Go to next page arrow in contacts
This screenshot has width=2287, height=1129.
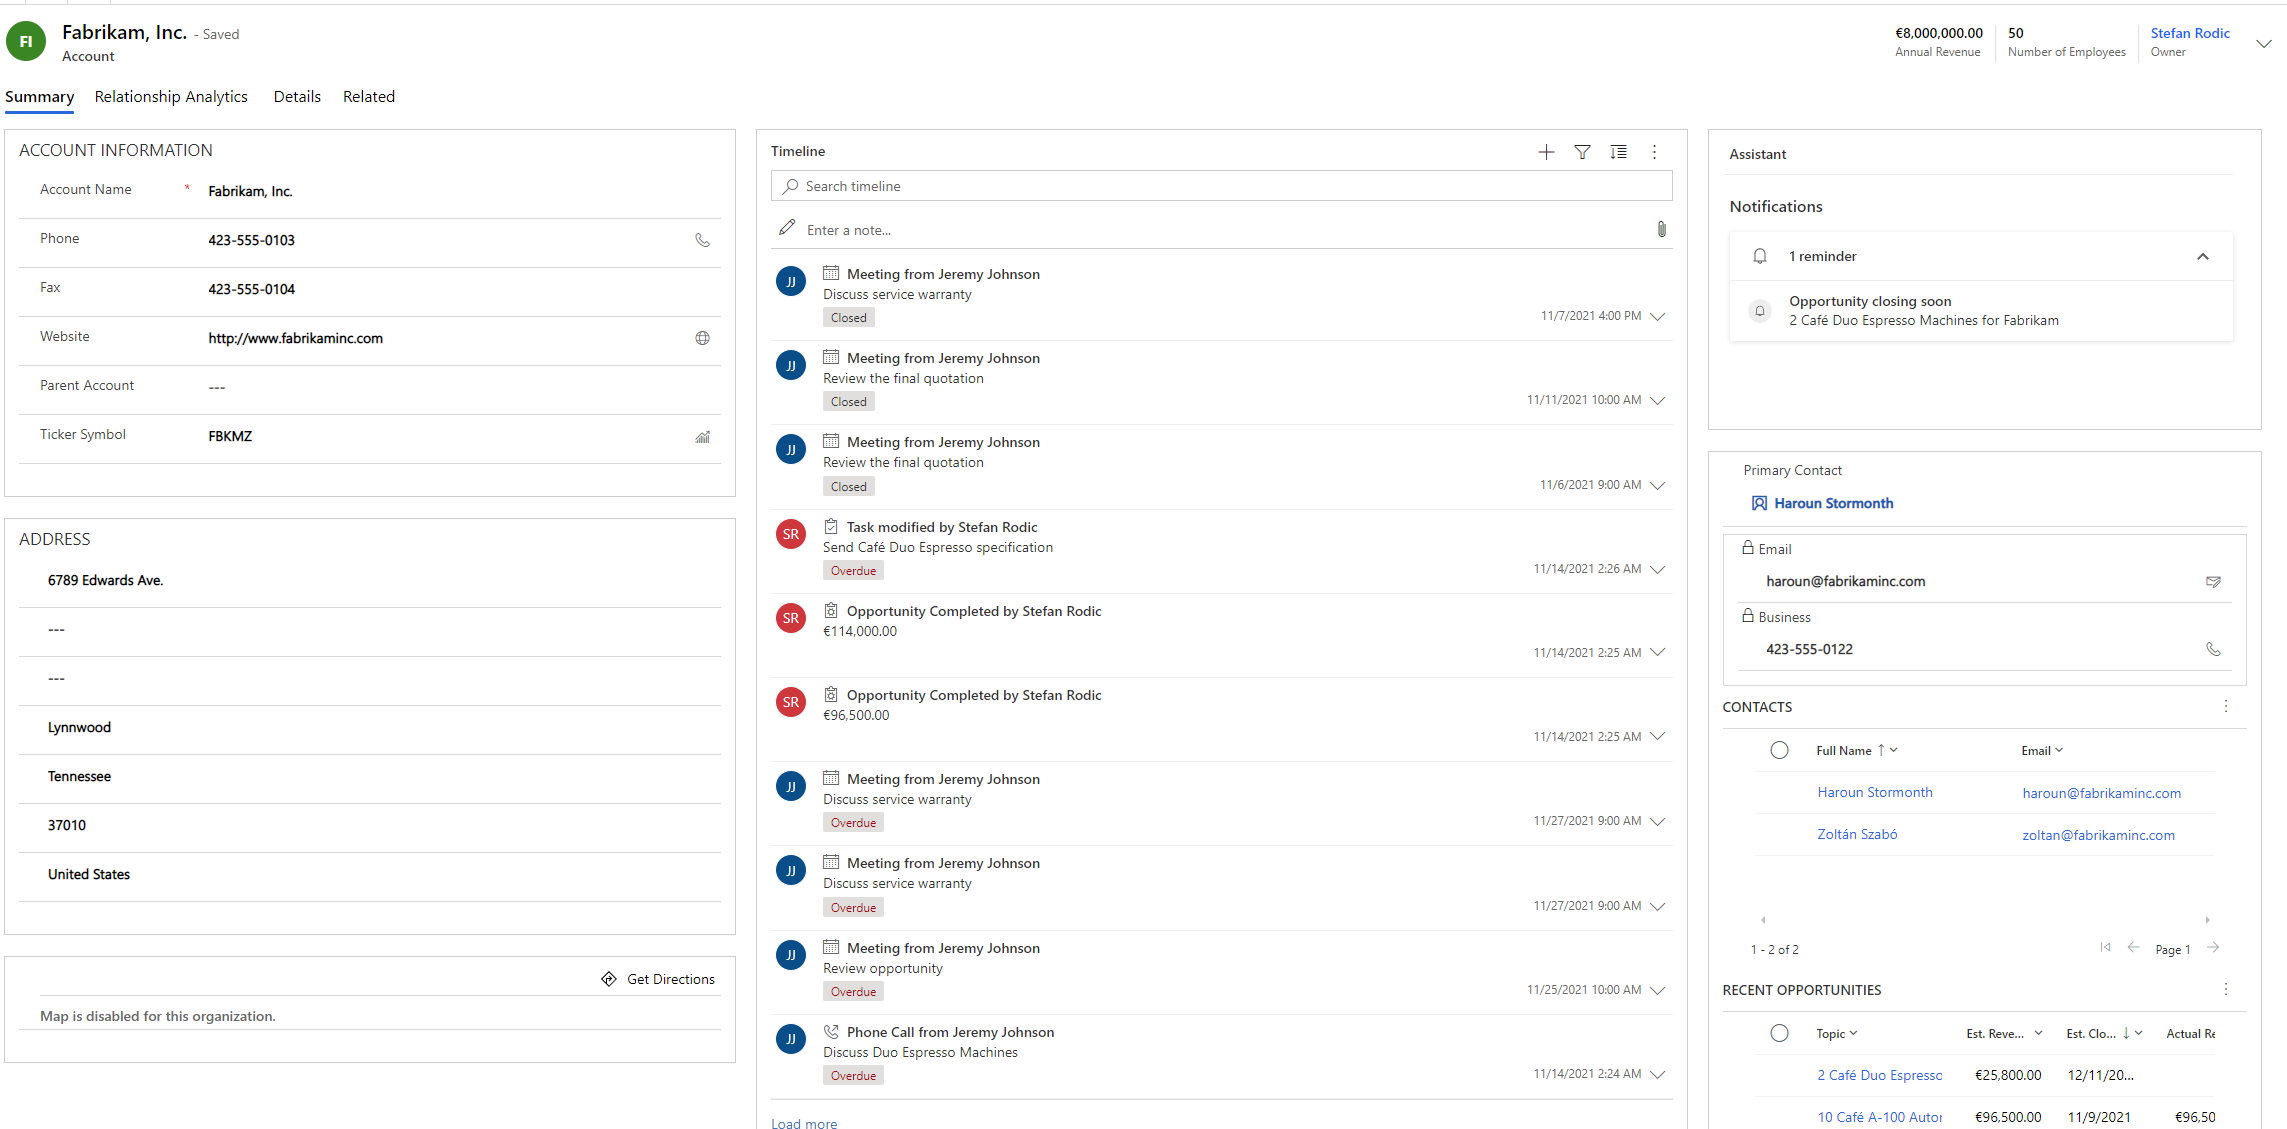coord(2213,947)
